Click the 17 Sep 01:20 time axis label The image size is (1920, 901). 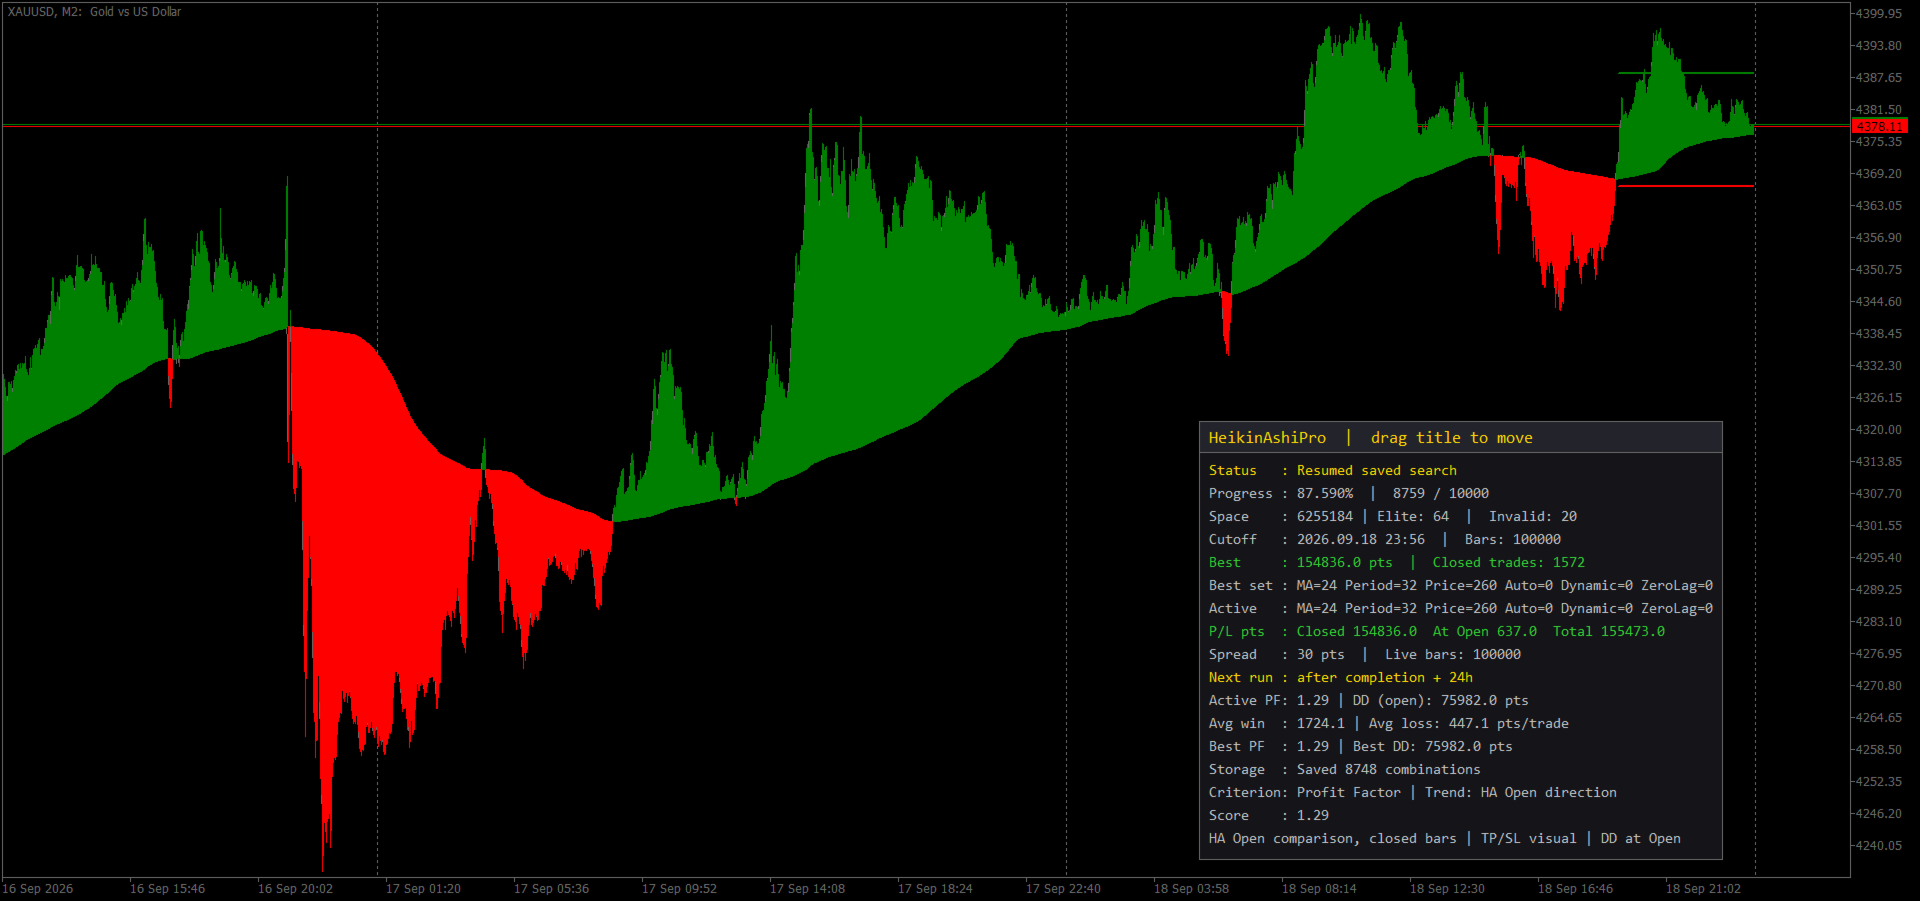coord(423,888)
